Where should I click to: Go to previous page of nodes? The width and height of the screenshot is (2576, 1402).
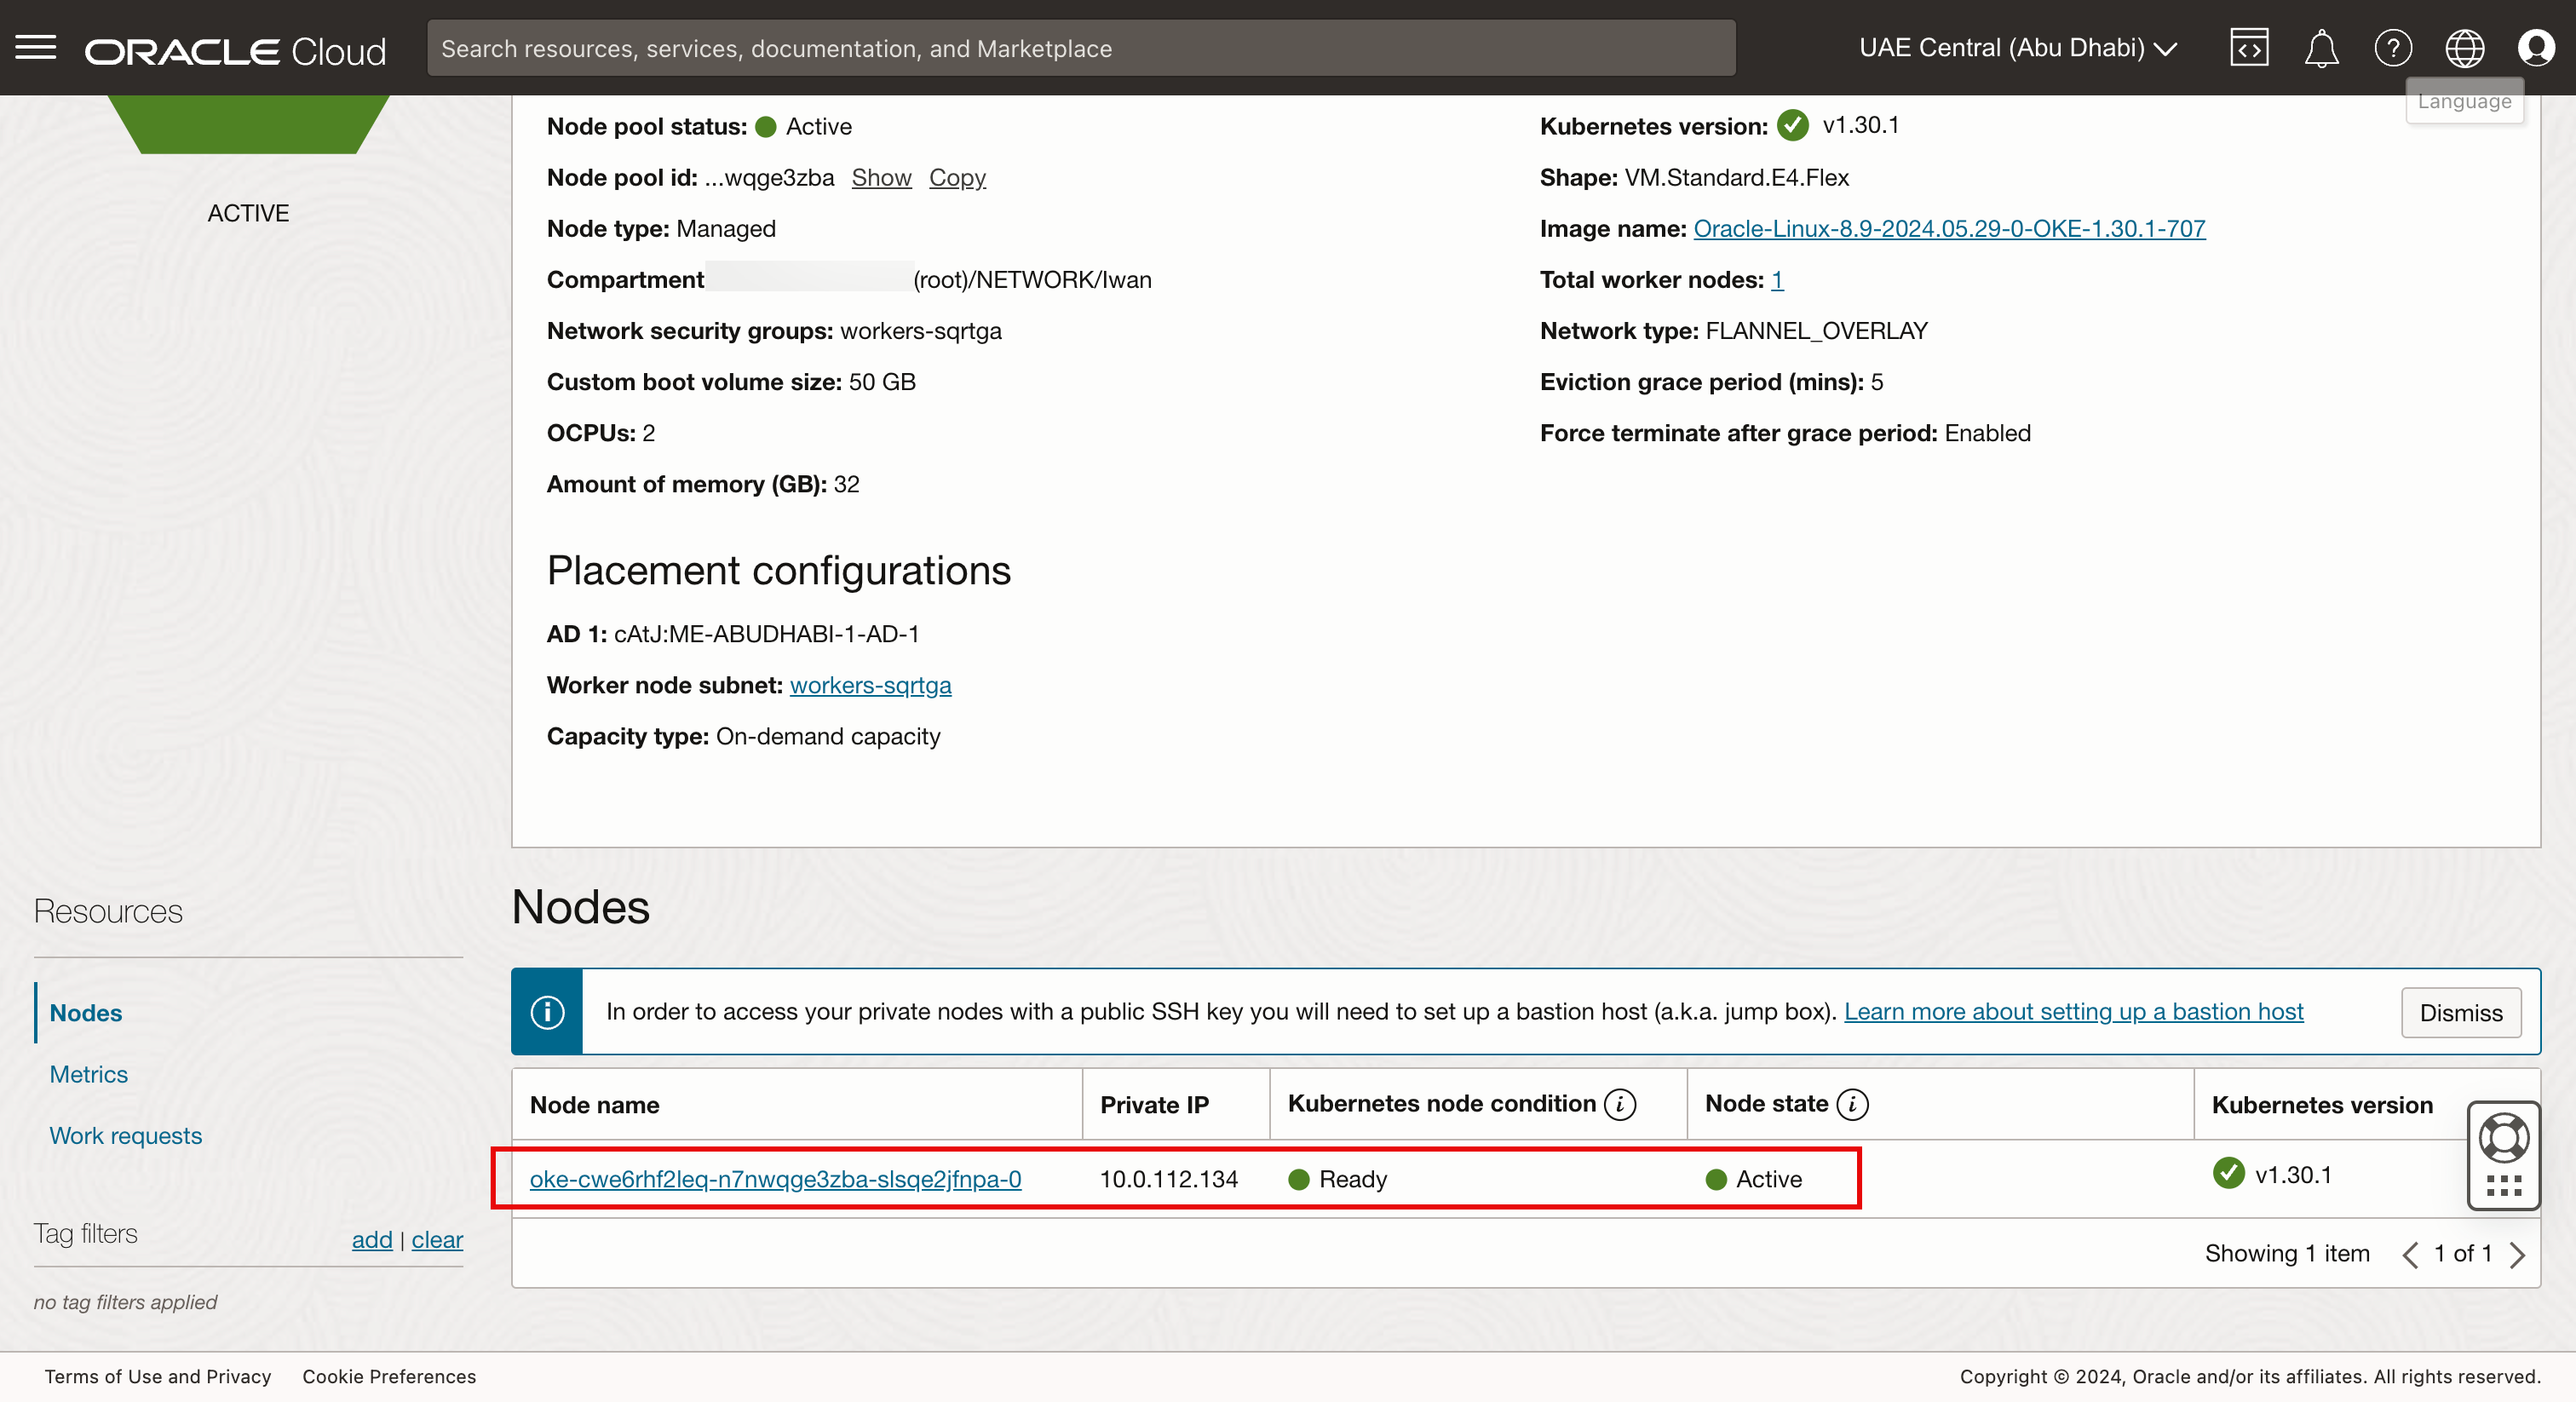tap(2410, 1255)
